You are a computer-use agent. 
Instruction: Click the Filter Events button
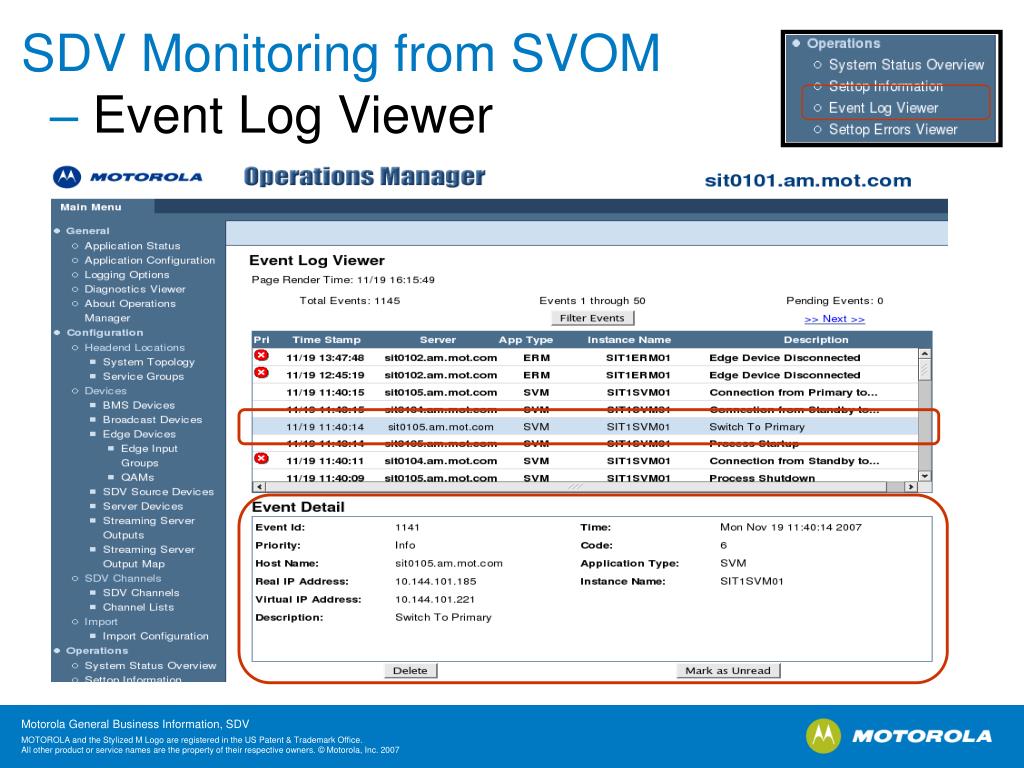click(592, 318)
